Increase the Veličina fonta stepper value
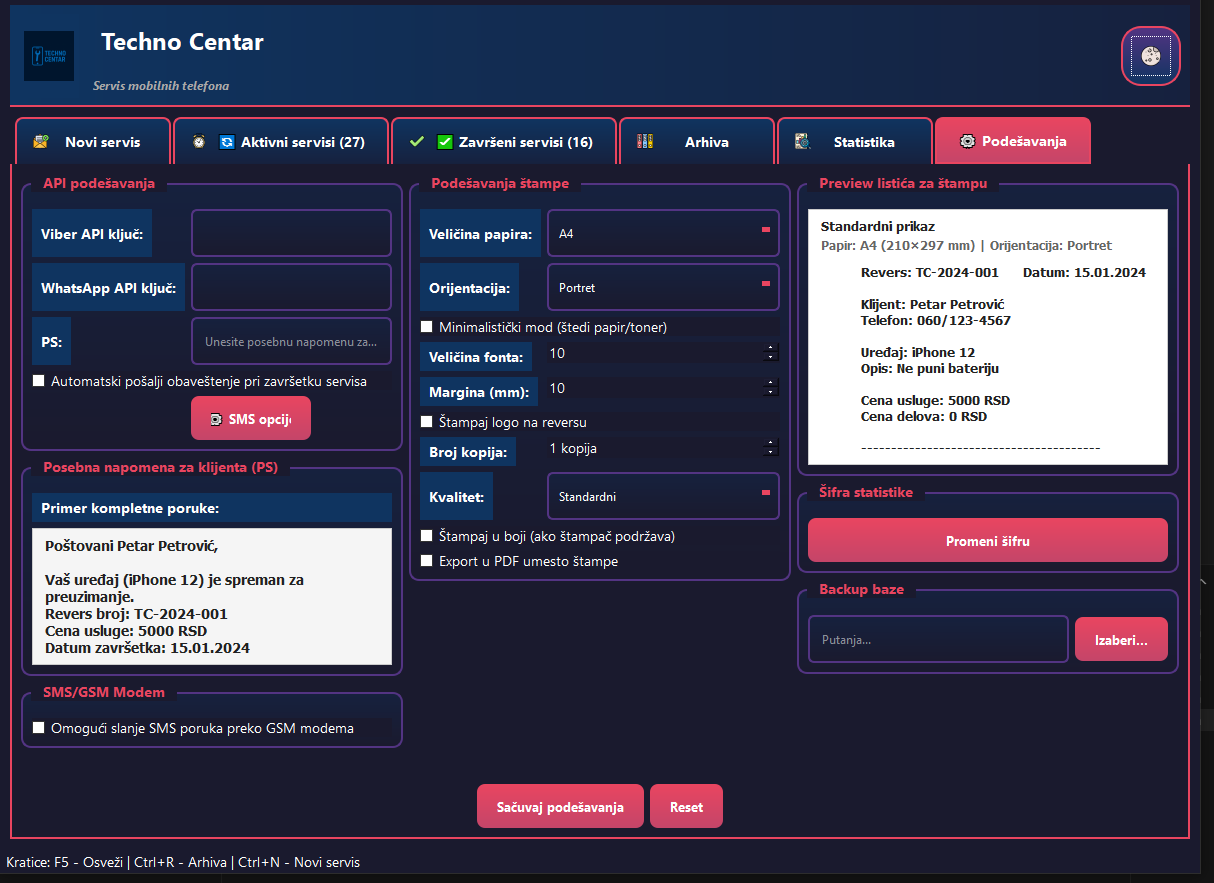 tap(770, 349)
